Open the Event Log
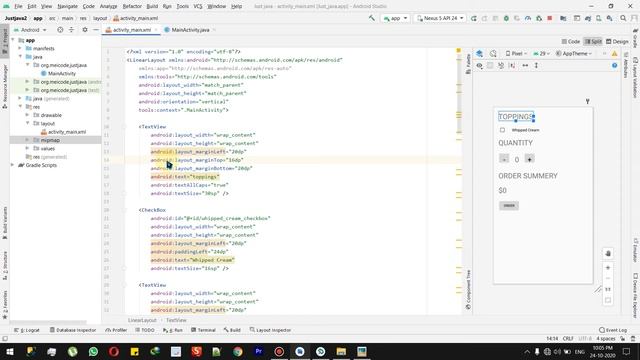Screen dimensions: 640x360 [x=613, y=330]
